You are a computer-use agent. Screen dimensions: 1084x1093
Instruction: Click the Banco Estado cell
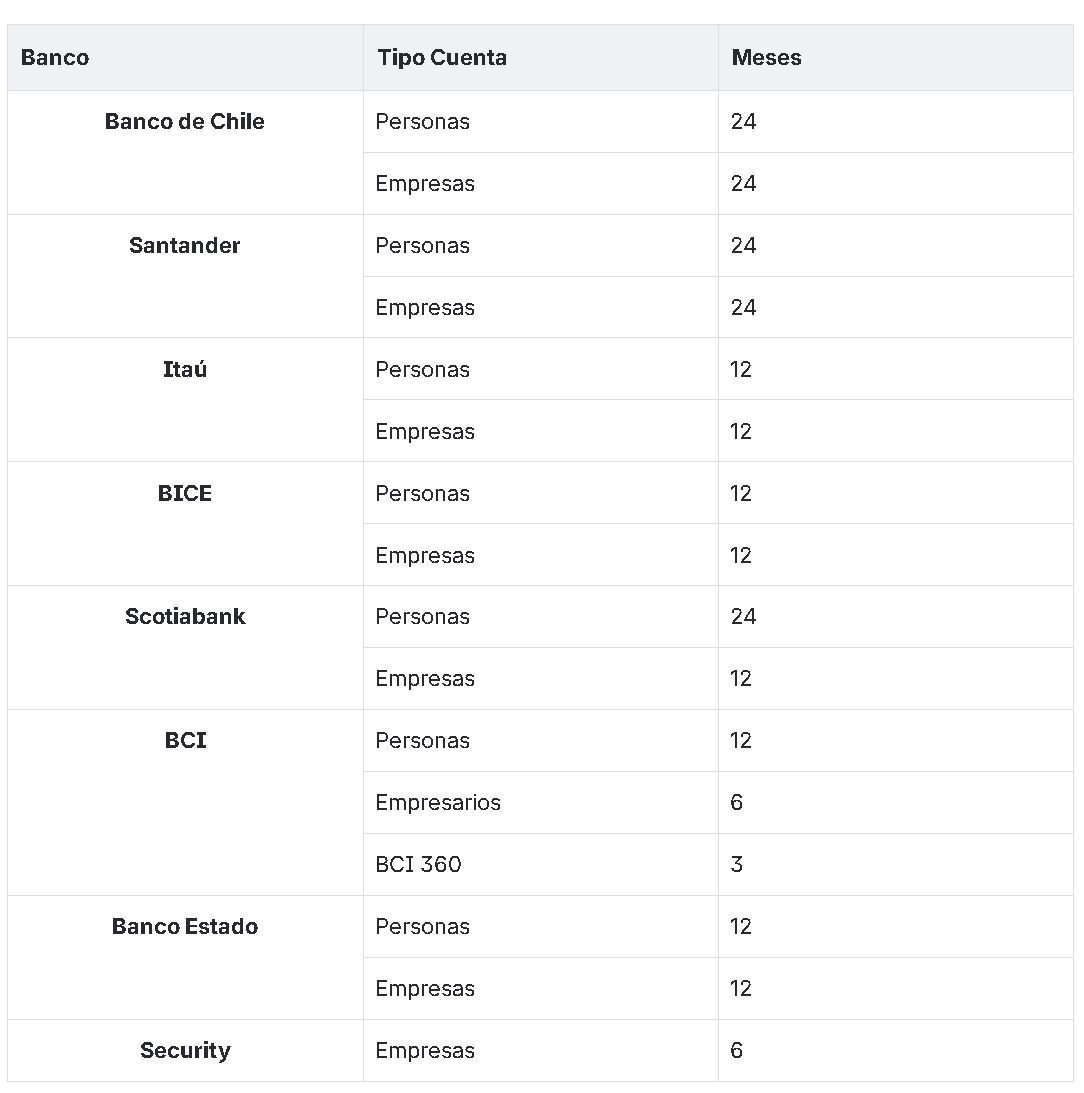click(185, 927)
